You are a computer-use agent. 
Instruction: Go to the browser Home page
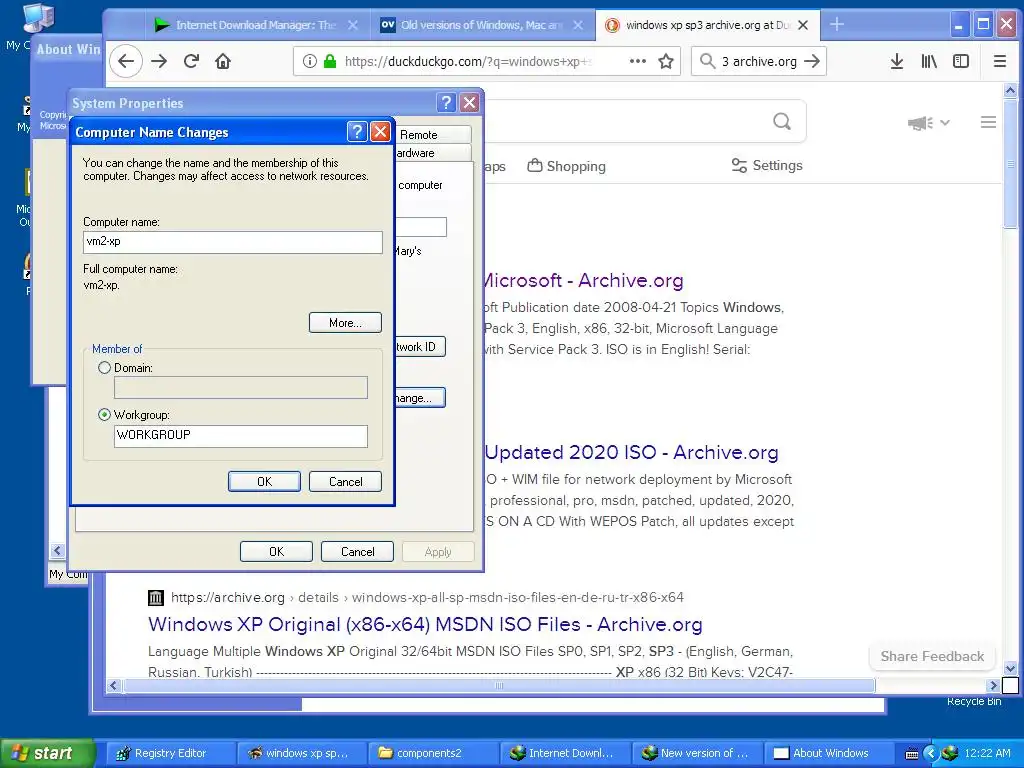[223, 61]
